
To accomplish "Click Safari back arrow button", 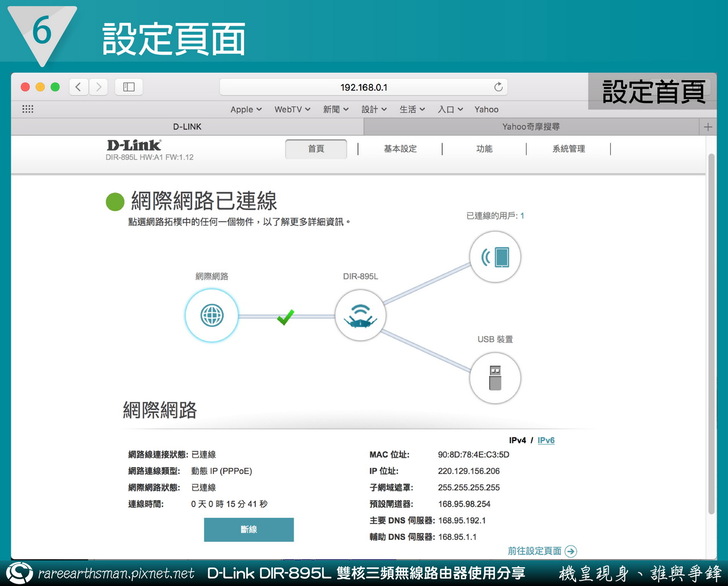I will [x=78, y=87].
